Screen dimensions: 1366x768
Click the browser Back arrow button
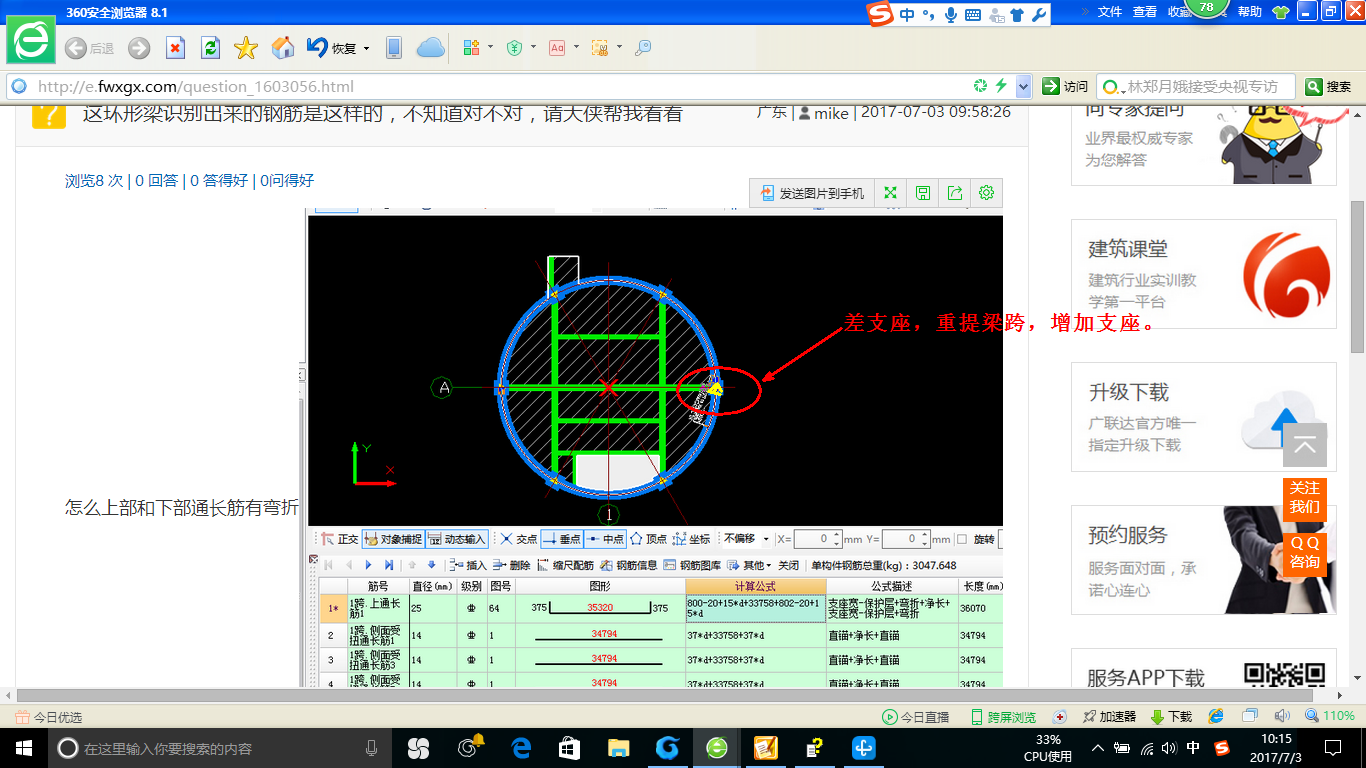[x=75, y=48]
